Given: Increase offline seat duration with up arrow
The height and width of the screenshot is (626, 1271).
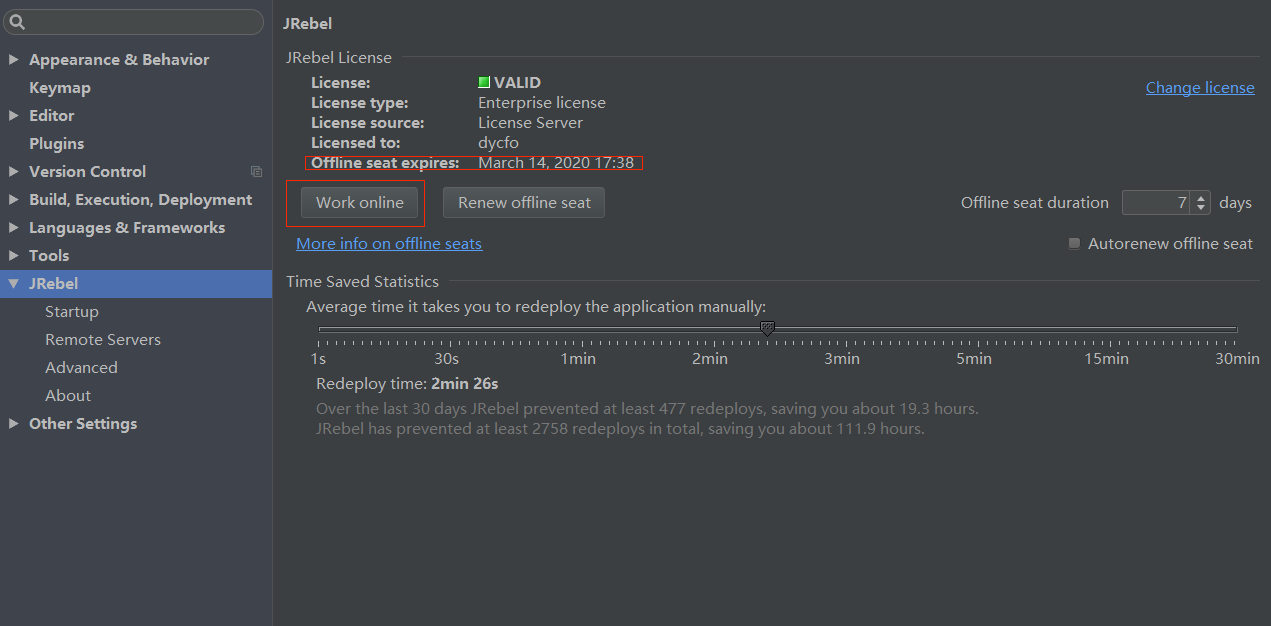Looking at the screenshot, I should 1201,197.
